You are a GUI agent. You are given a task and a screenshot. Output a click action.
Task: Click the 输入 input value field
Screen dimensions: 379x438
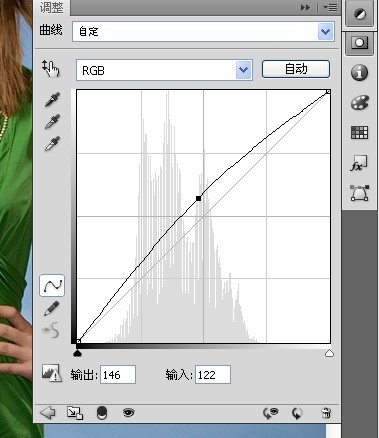pos(213,375)
